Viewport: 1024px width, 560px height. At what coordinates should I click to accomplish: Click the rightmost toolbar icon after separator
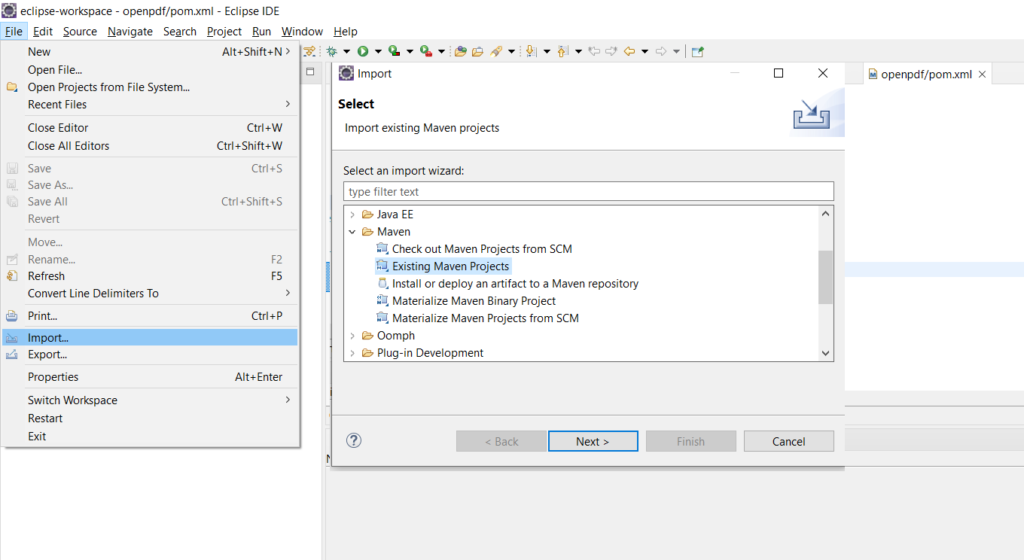(697, 51)
